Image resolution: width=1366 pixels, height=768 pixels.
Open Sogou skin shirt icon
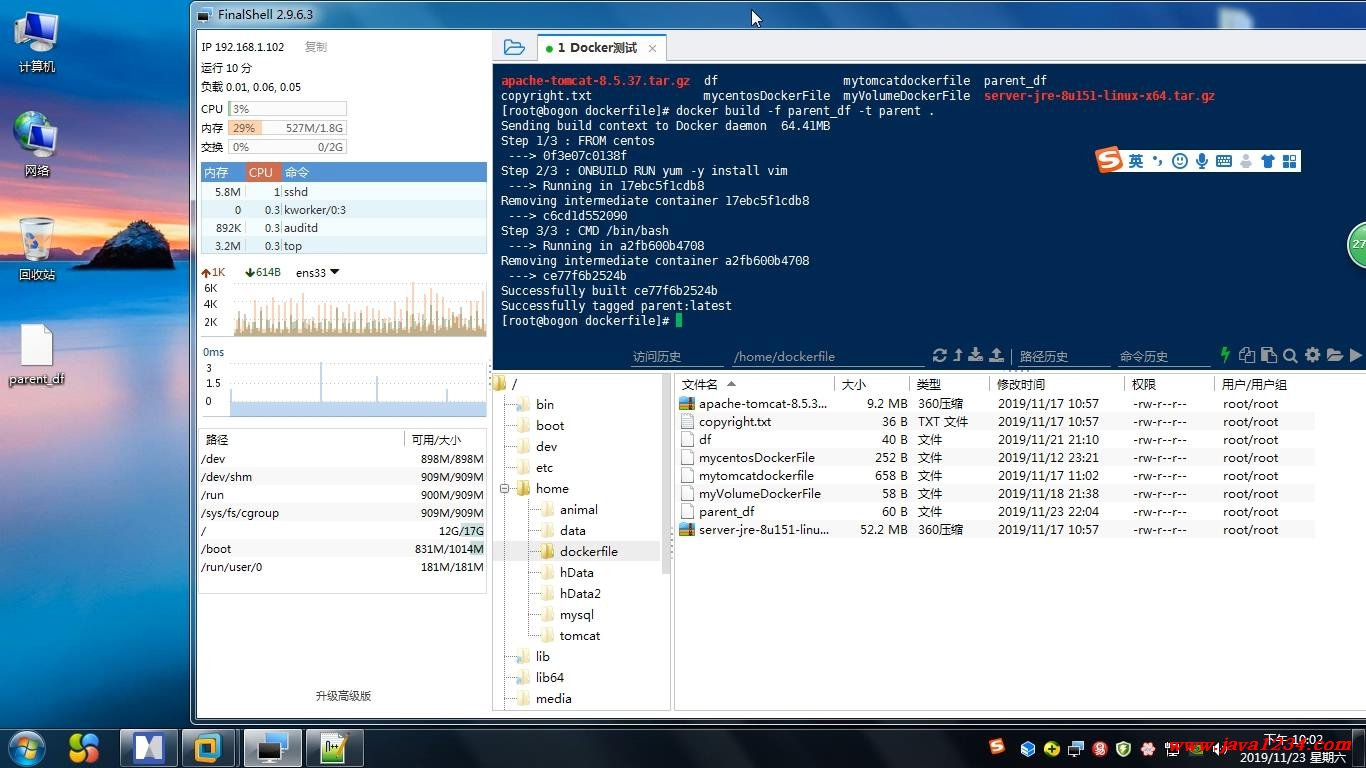pos(1268,161)
